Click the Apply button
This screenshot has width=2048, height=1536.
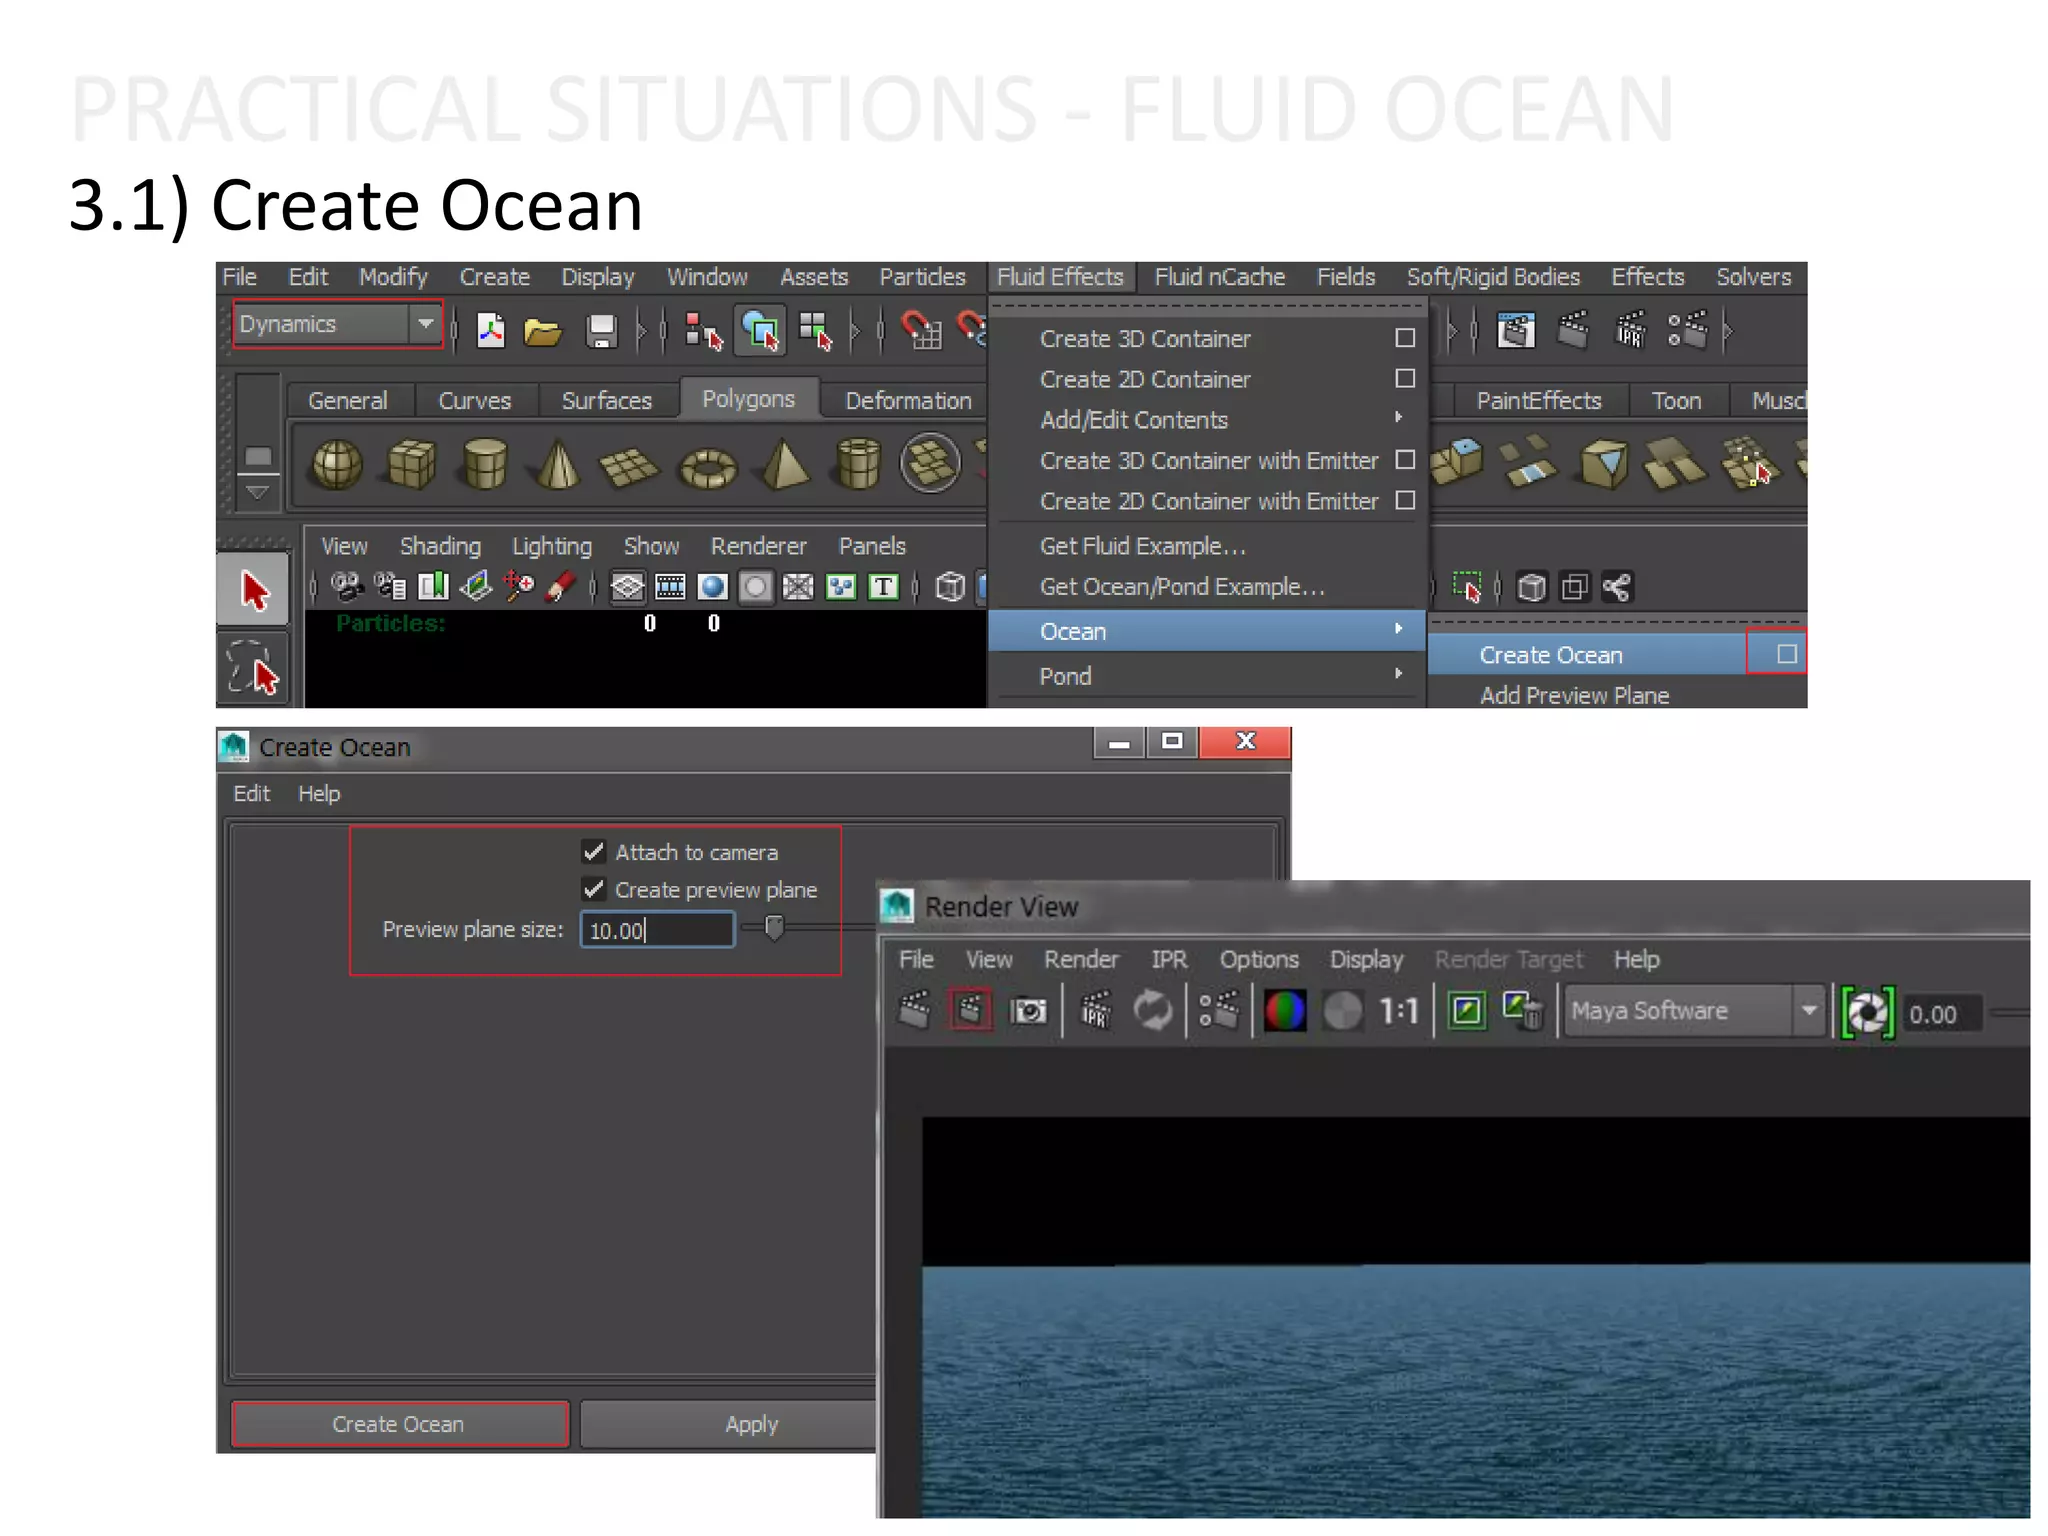pyautogui.click(x=728, y=1424)
